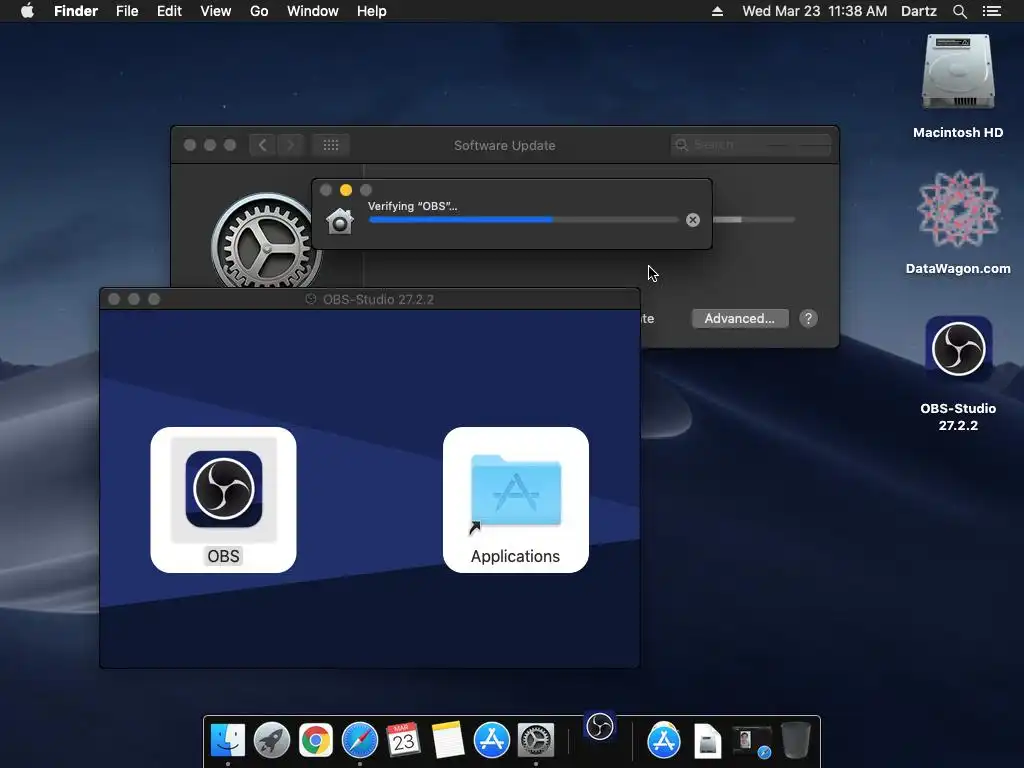Click the Dartz user name in menu bar
The width and height of the screenshot is (1024, 768).
tap(919, 11)
